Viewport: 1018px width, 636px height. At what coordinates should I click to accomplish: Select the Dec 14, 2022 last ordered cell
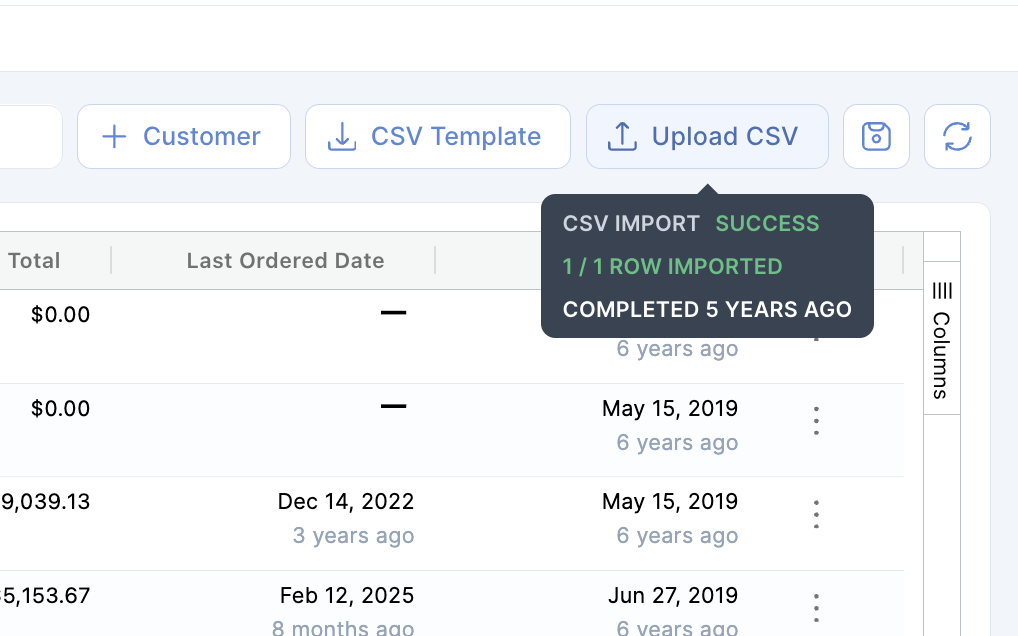tap(346, 502)
